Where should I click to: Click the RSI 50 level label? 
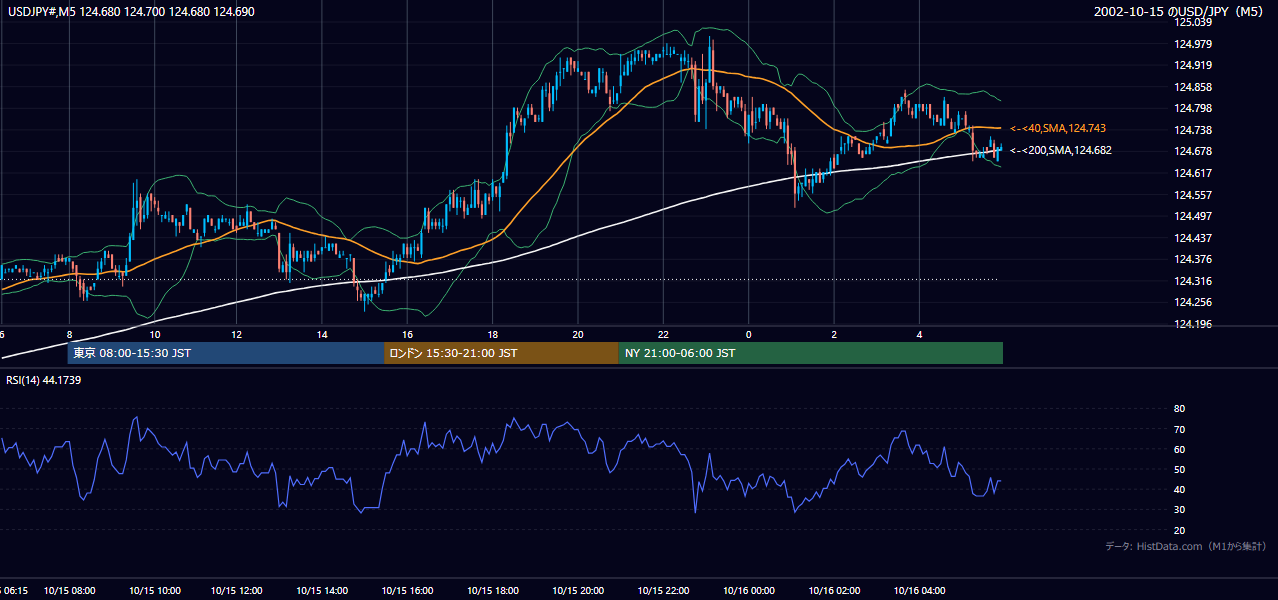[1179, 469]
